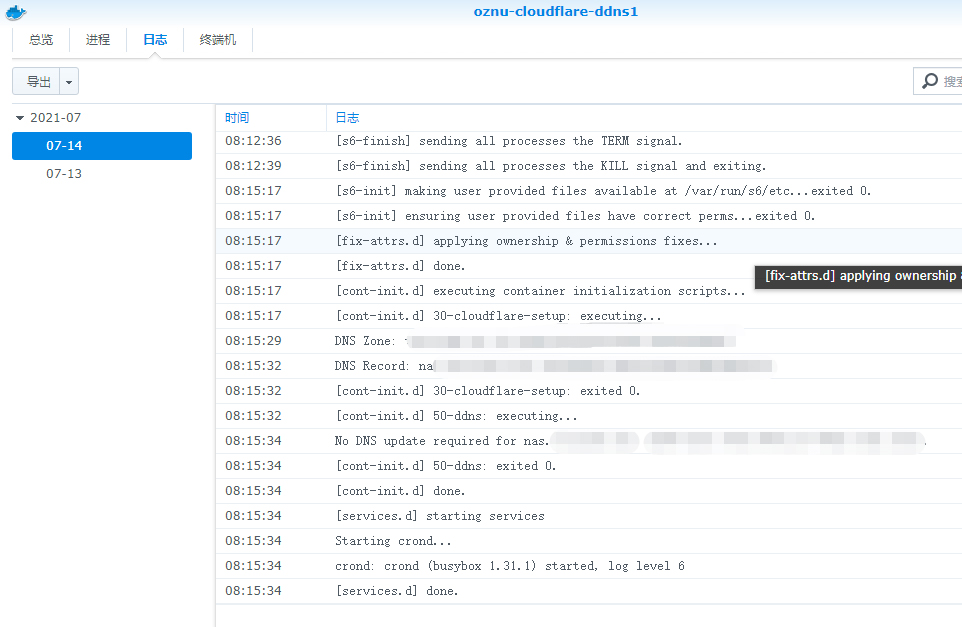Sort by the 时间 column header
The height and width of the screenshot is (627, 962).
(271, 118)
